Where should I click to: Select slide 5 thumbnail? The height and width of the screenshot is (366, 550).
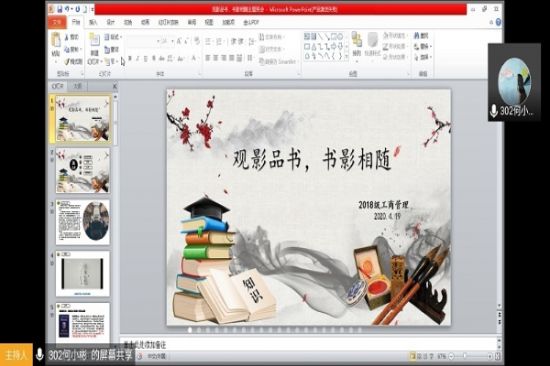pos(83,323)
